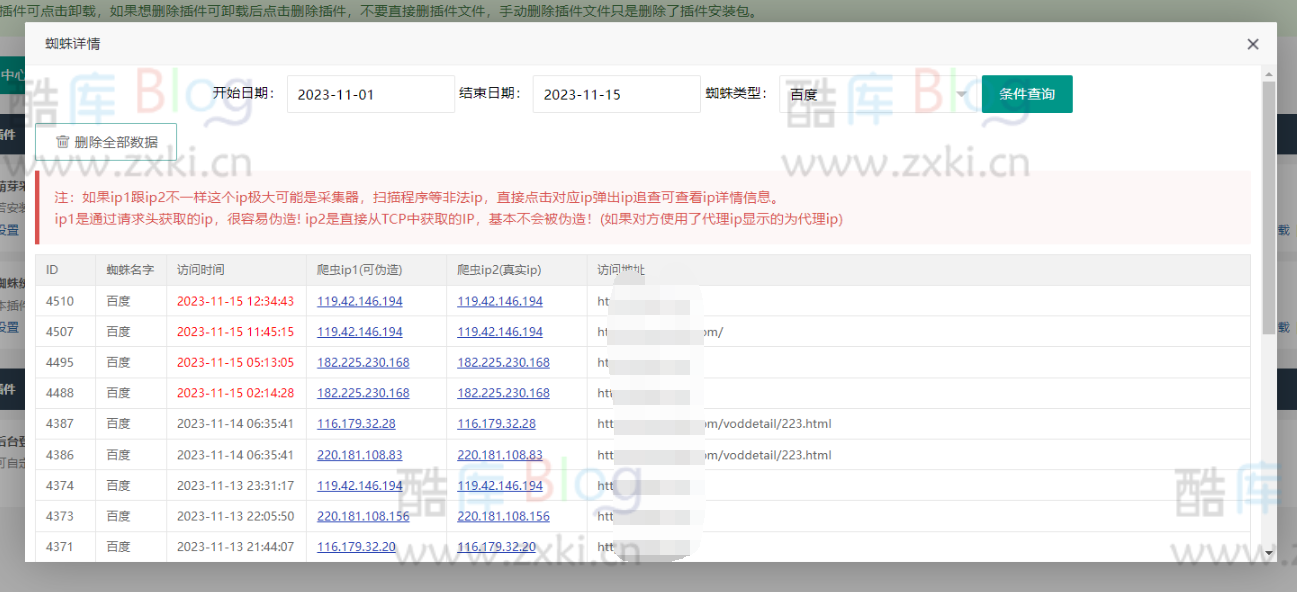The image size is (1297, 592).
Task: Open ip1 link 119.42.146.194 in row 4510
Action: (x=360, y=301)
